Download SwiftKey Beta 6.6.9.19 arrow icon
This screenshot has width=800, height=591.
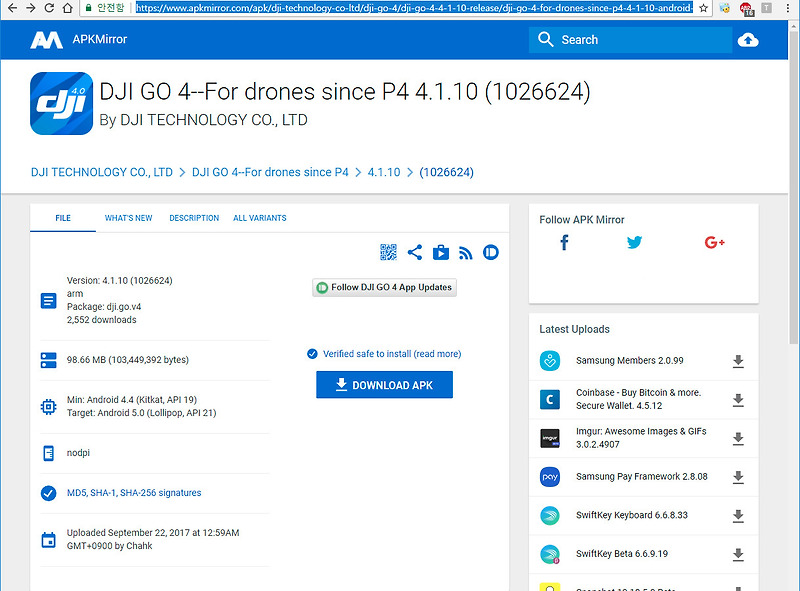coord(738,555)
